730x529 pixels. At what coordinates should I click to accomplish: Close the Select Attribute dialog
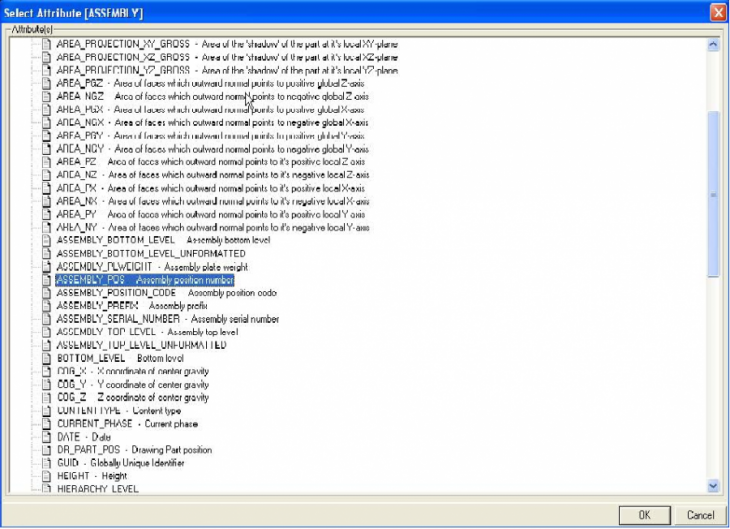tap(717, 12)
